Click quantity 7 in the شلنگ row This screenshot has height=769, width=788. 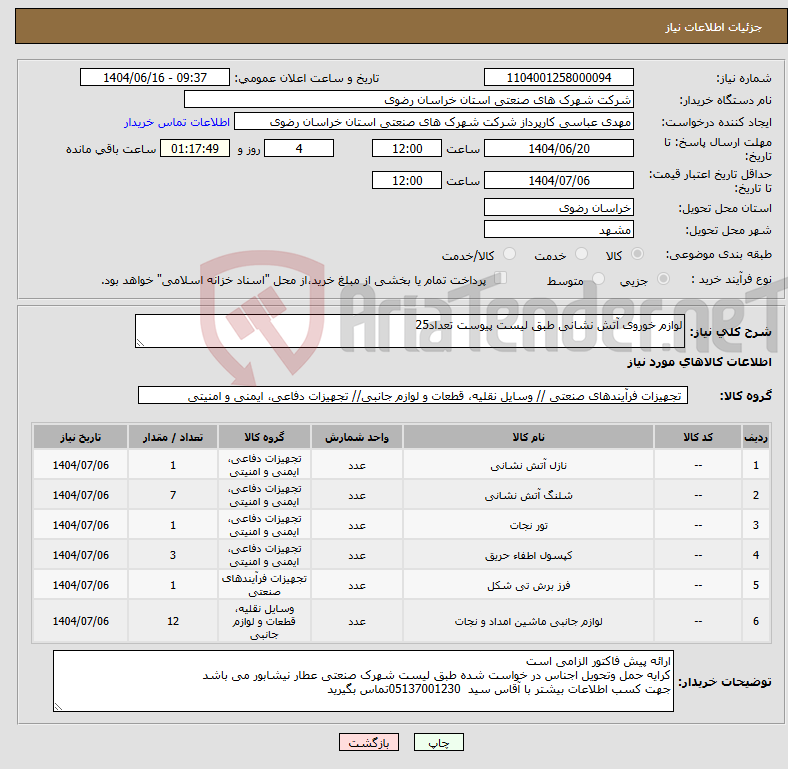173,496
